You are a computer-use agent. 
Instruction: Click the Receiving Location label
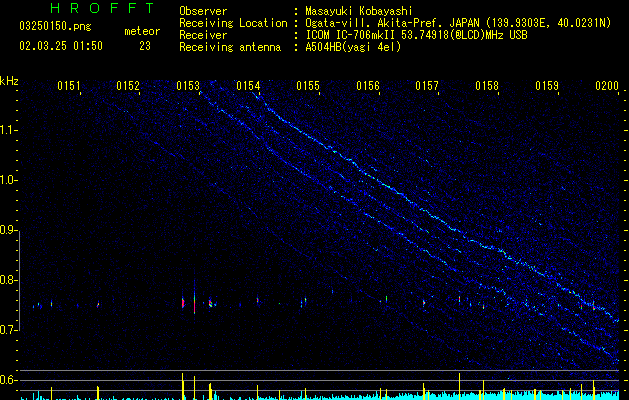coord(233,23)
